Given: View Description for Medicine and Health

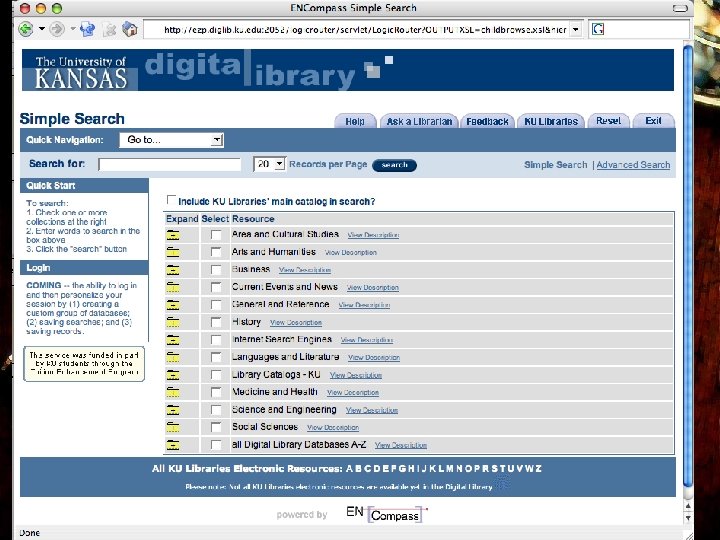Looking at the screenshot, I should tap(353, 393).
